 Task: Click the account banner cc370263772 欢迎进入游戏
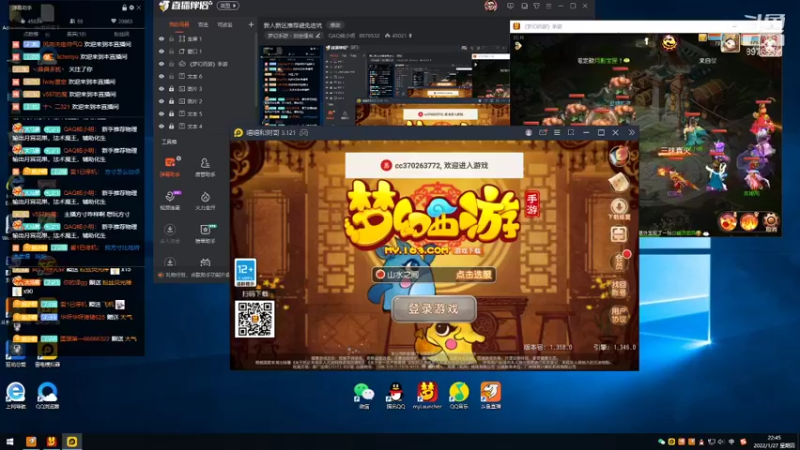tap(434, 165)
